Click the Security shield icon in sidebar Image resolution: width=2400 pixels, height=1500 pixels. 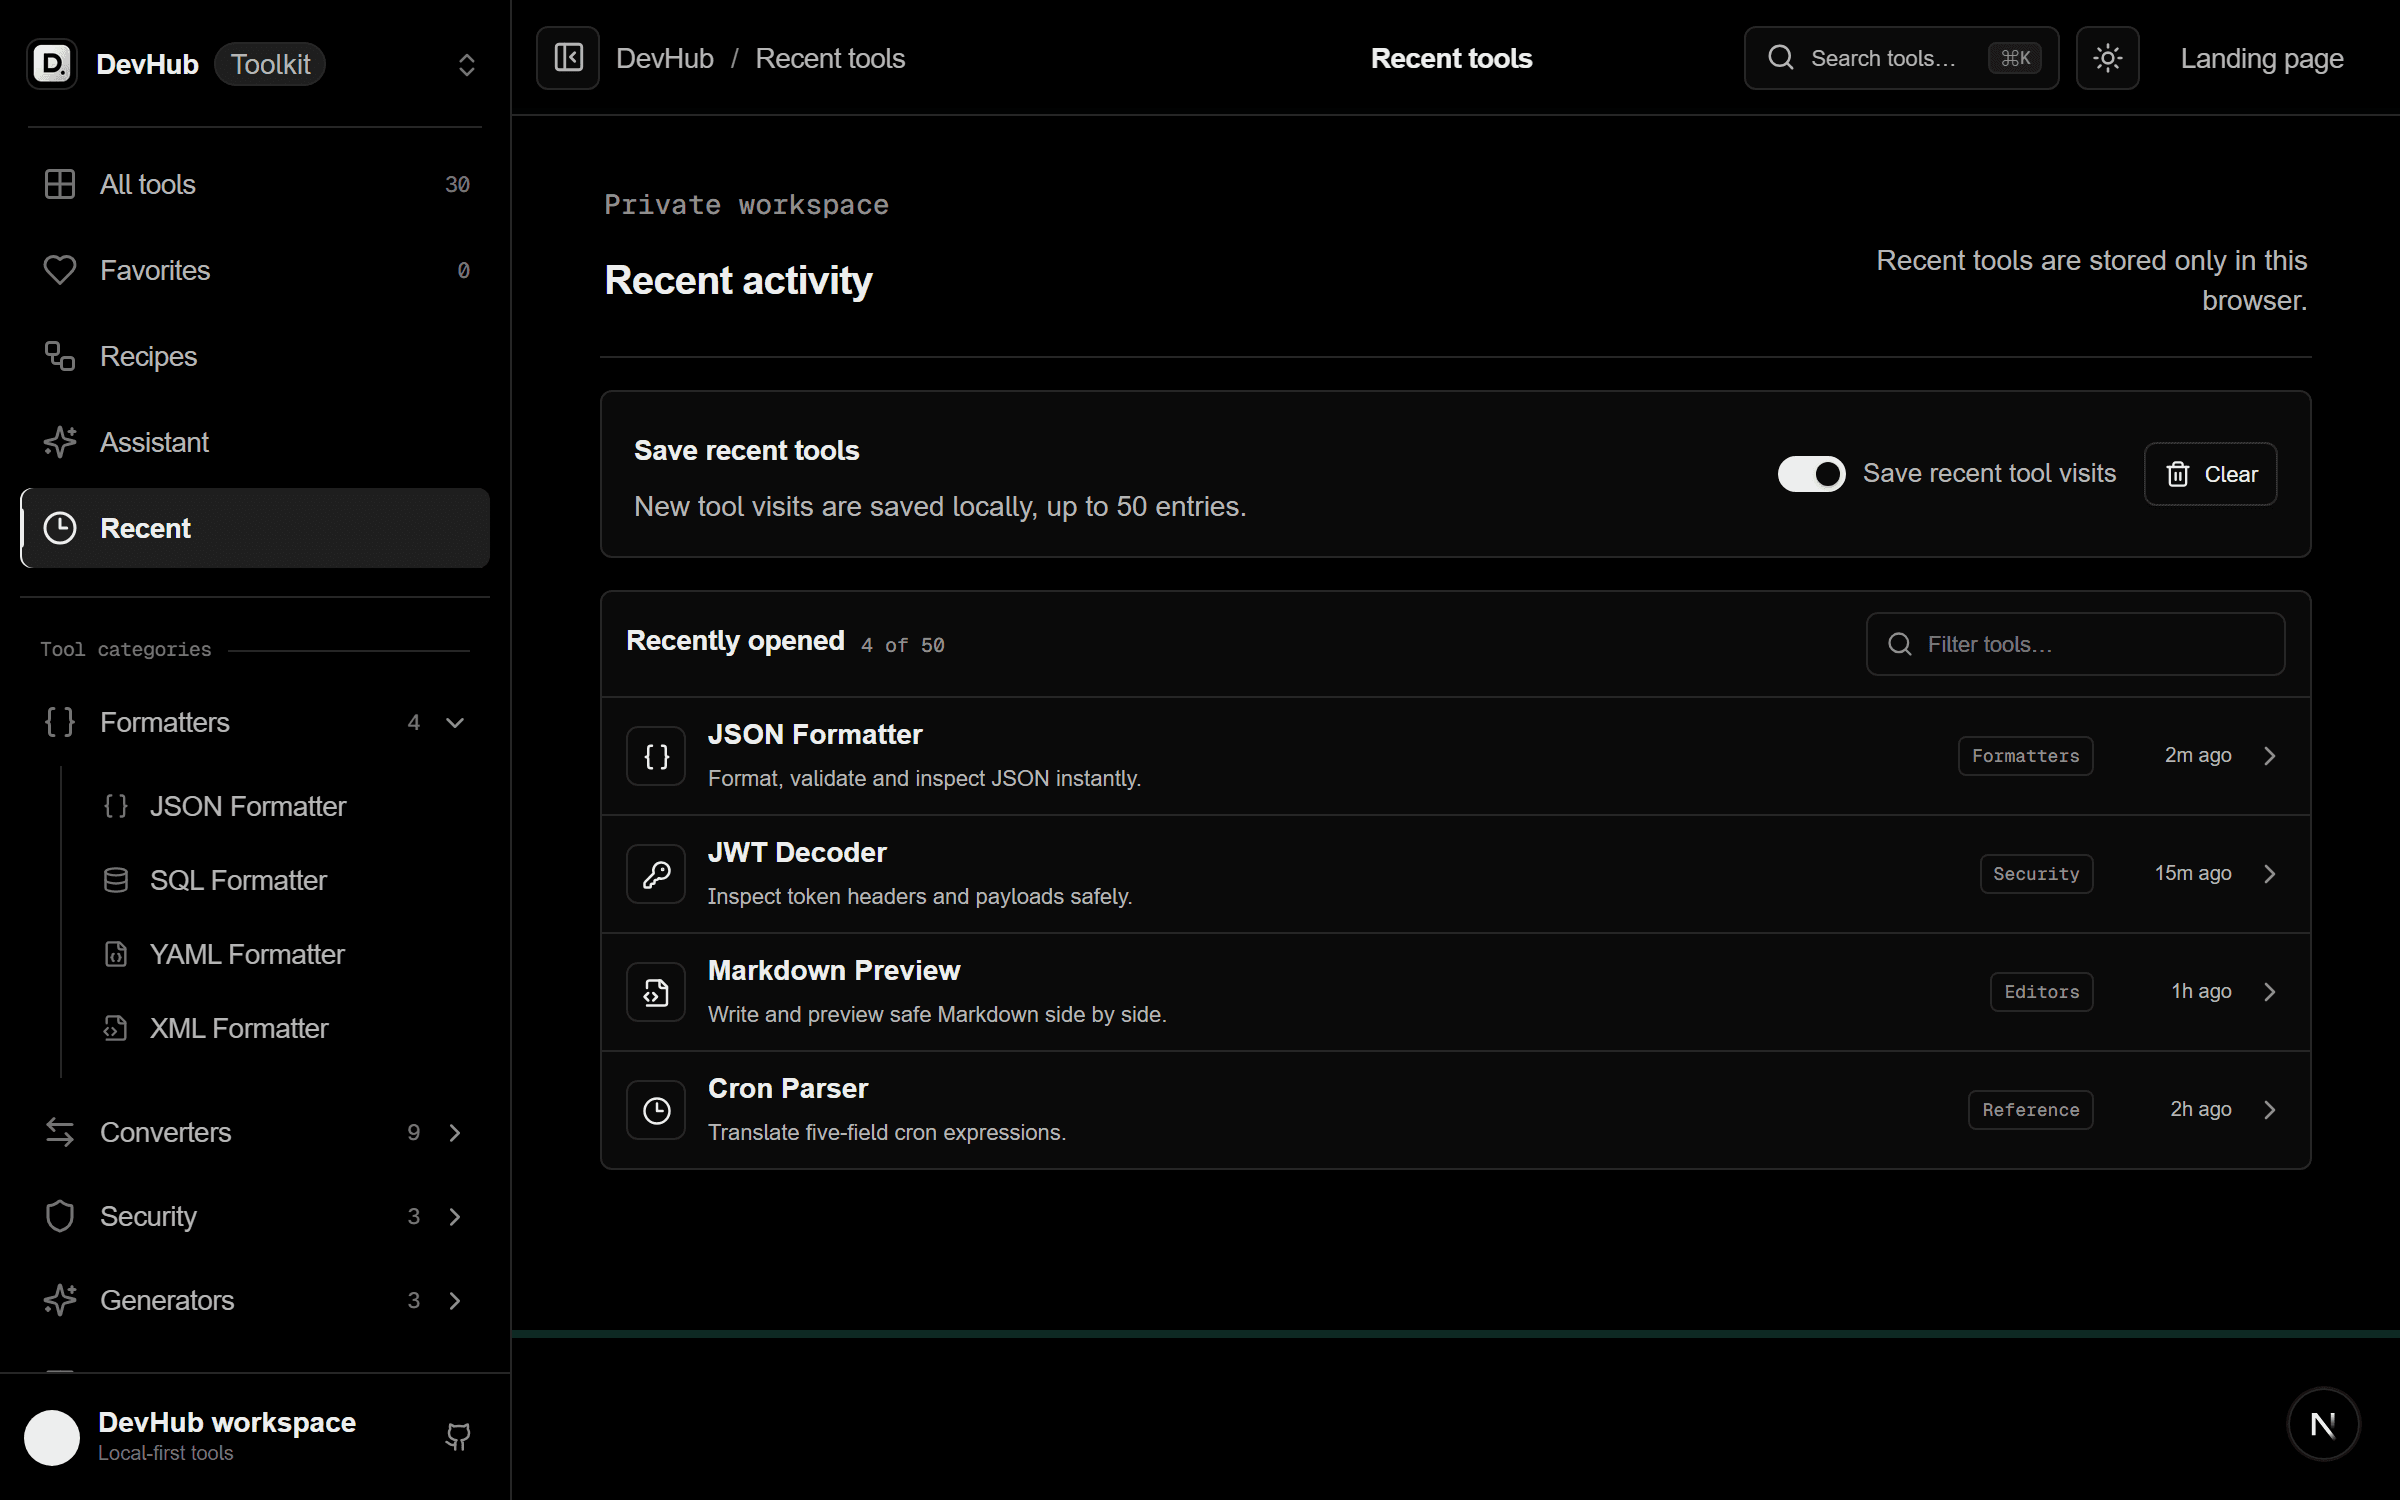(x=60, y=1216)
